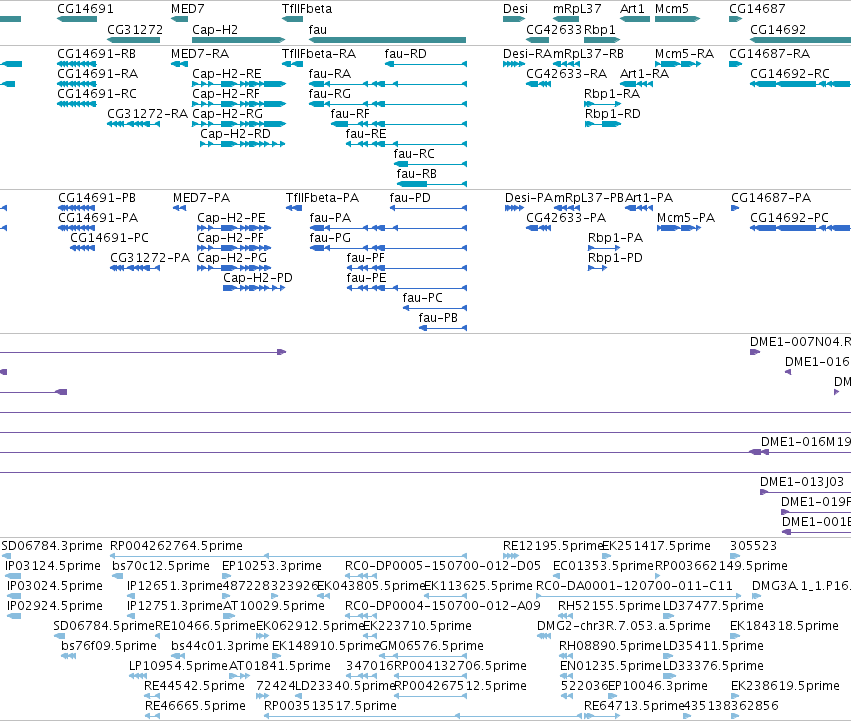The height and width of the screenshot is (721, 851).
Task: Select clone DME1-007N04
Action: coord(755,352)
